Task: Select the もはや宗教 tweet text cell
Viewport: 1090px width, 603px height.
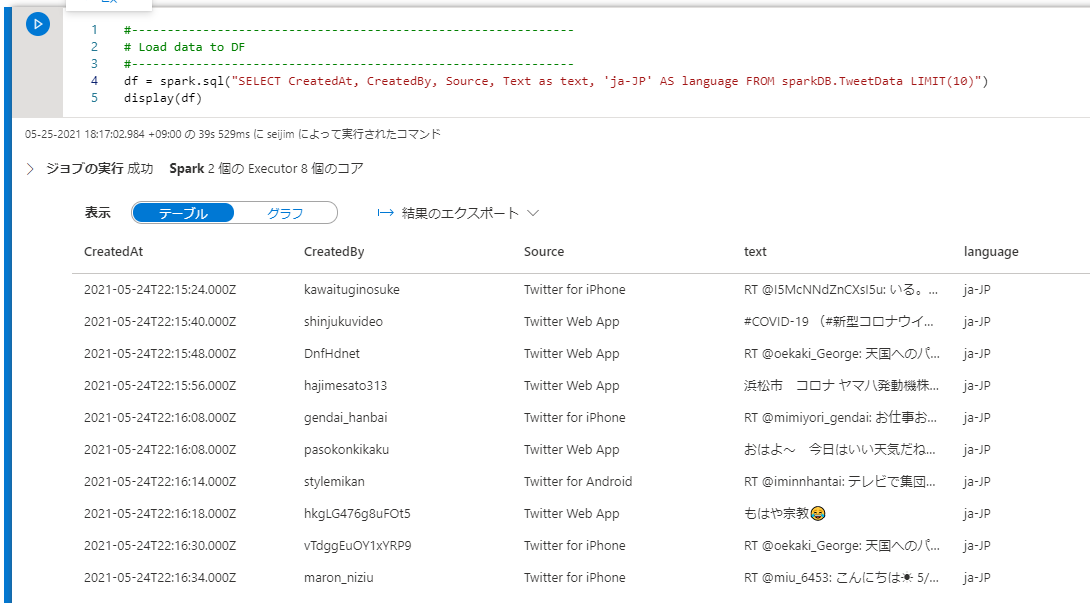Action: (x=785, y=513)
